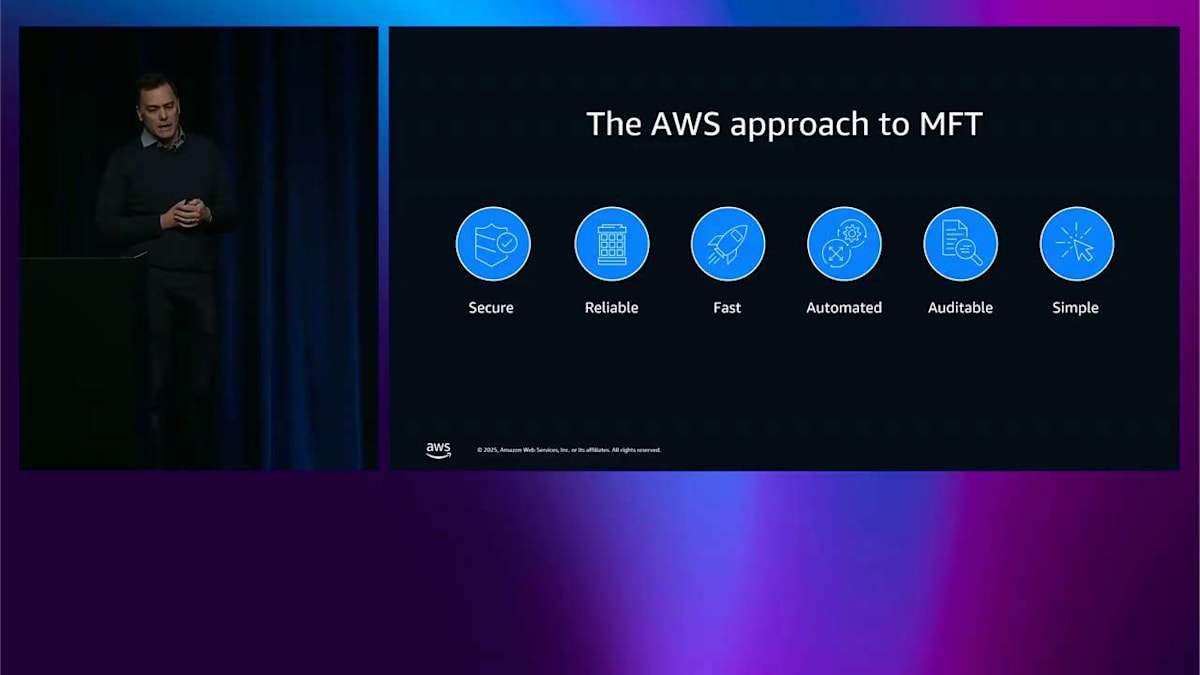Click the 'Auditable' label

[960, 308]
